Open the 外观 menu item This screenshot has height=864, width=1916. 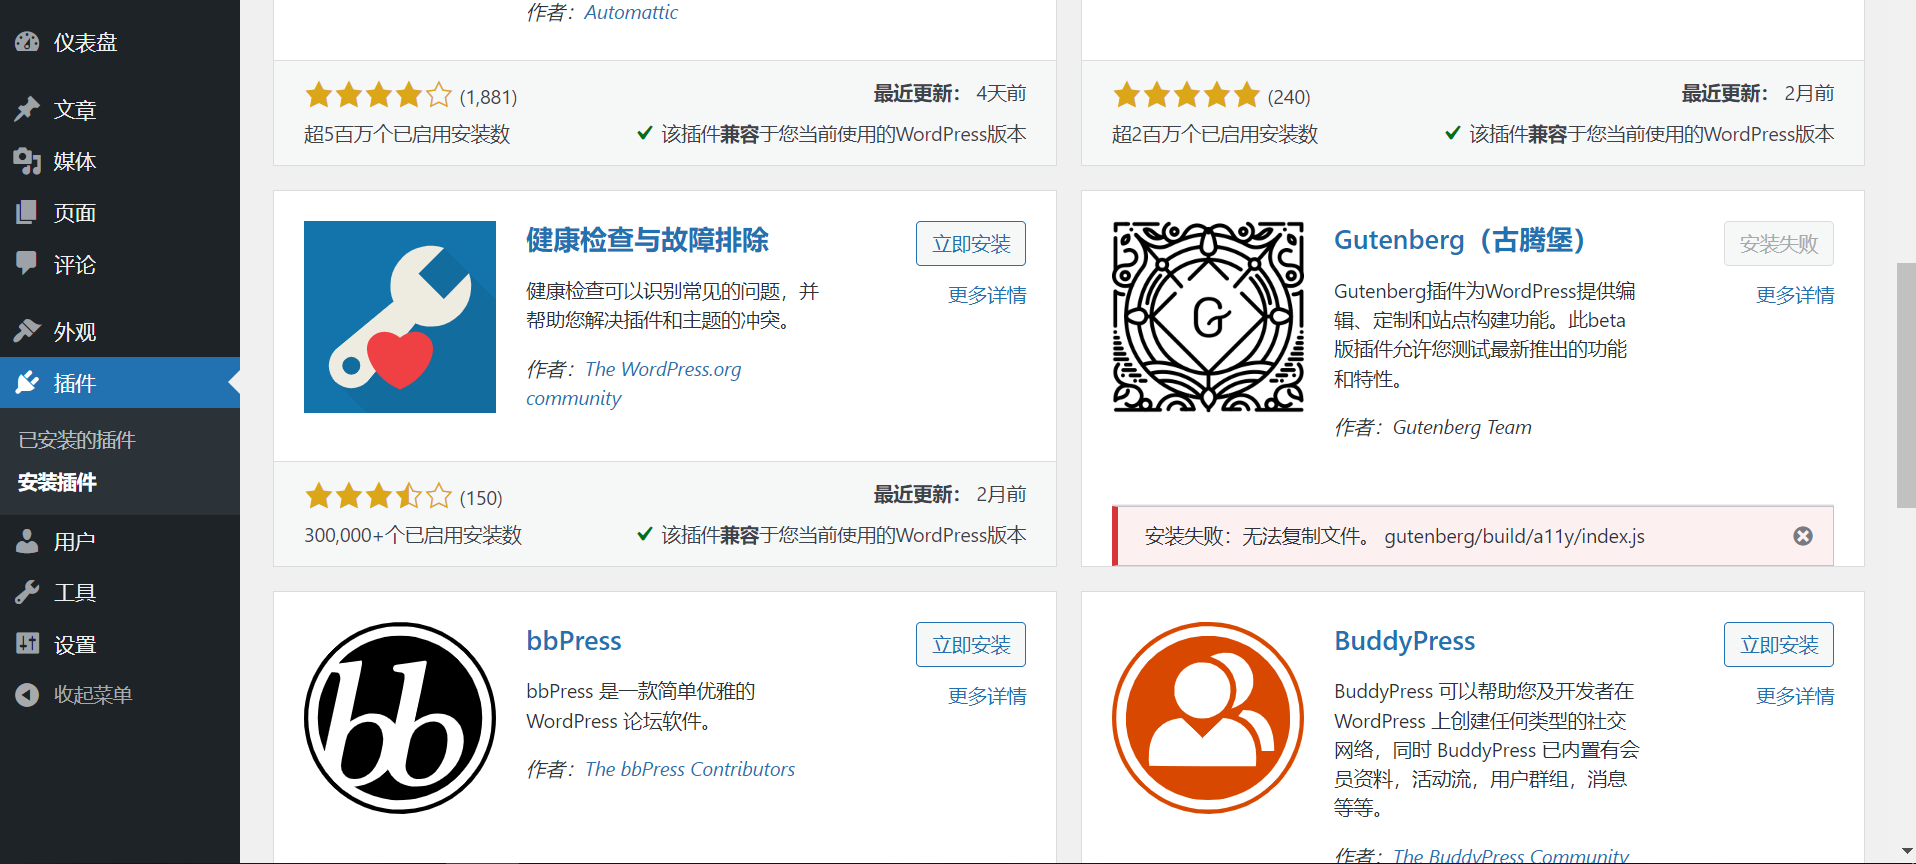(x=120, y=331)
